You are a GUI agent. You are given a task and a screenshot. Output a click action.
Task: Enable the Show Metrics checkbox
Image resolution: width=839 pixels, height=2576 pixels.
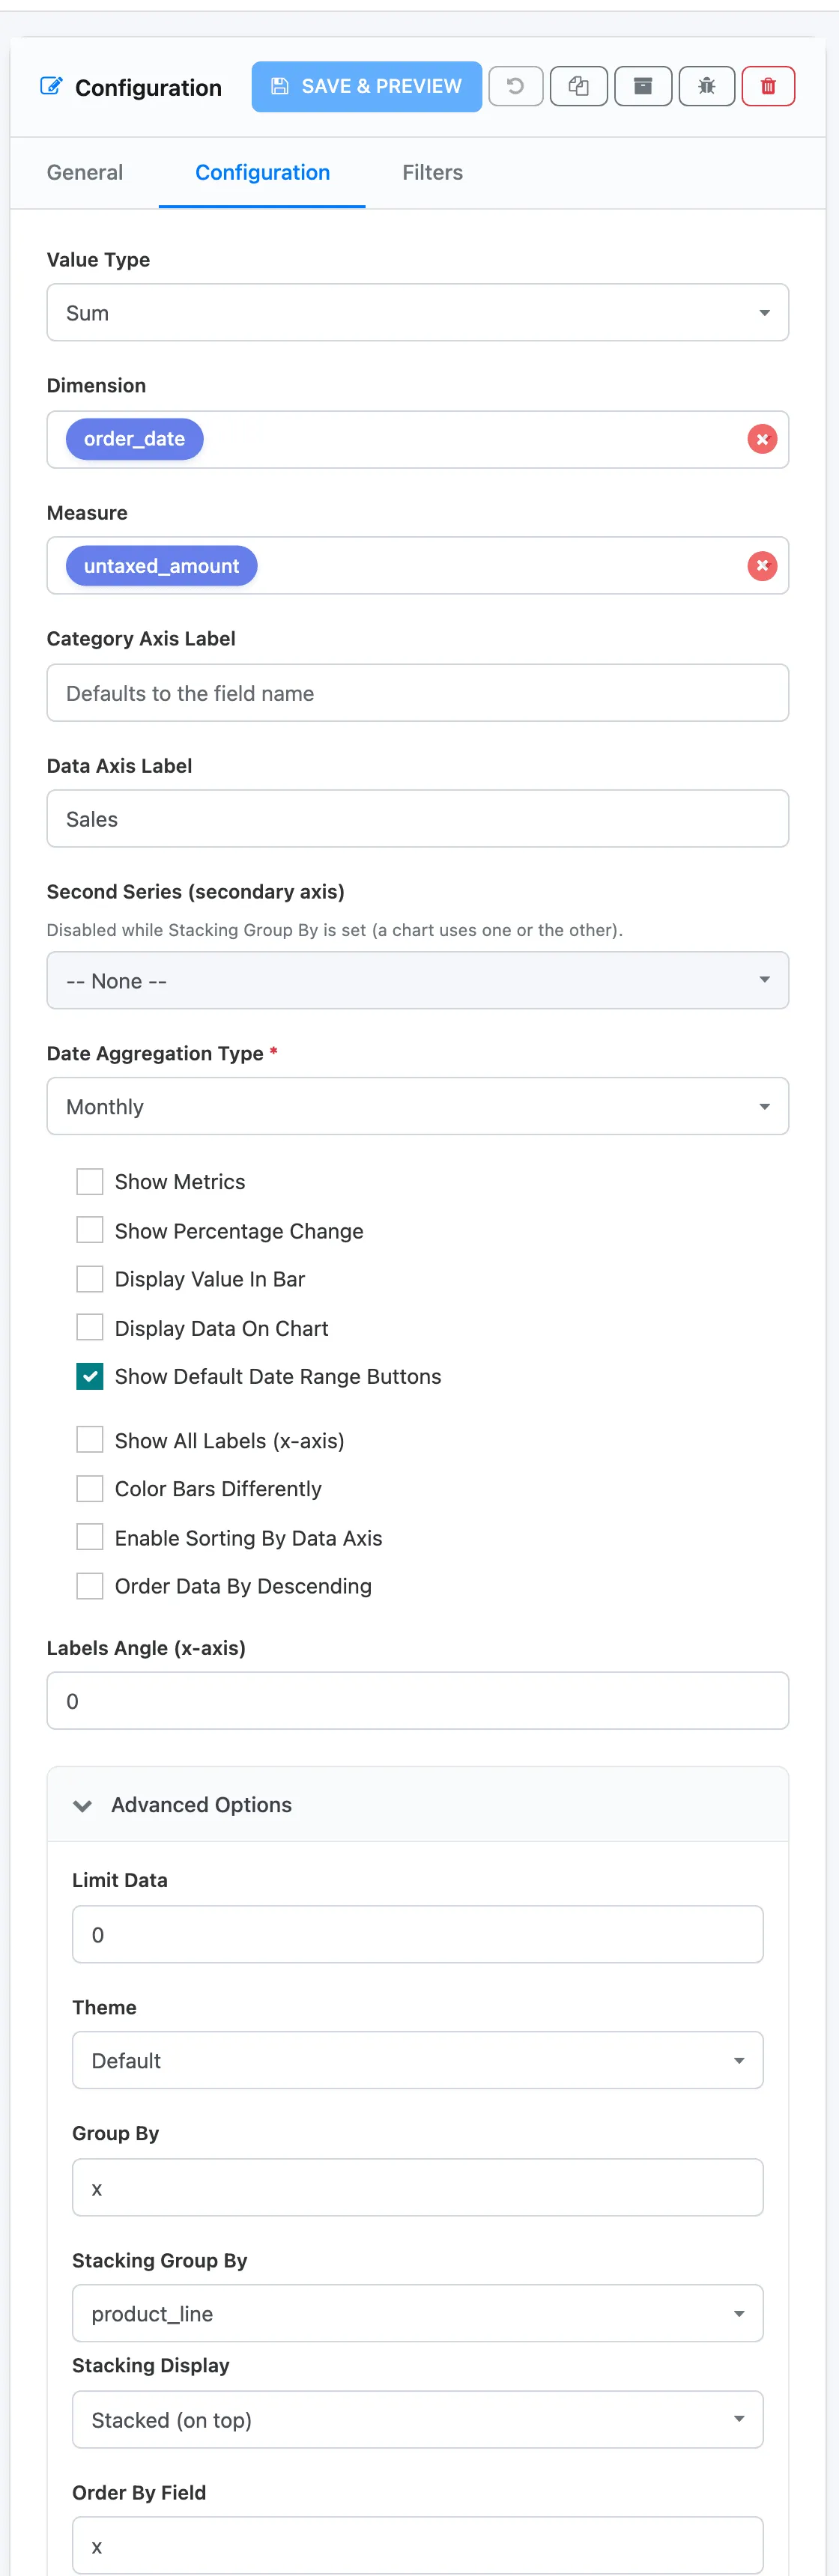coord(90,1182)
